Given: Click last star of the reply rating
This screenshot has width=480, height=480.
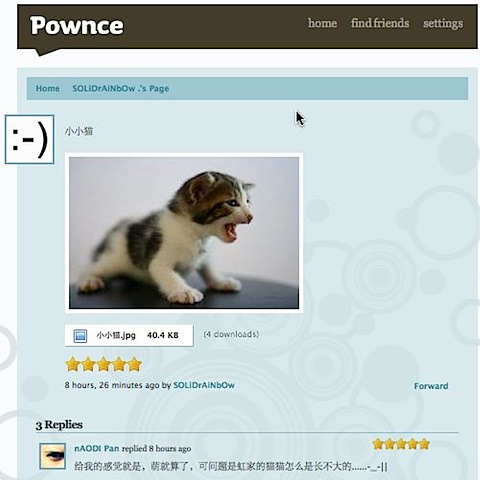Looking at the screenshot, I should pos(424,444).
